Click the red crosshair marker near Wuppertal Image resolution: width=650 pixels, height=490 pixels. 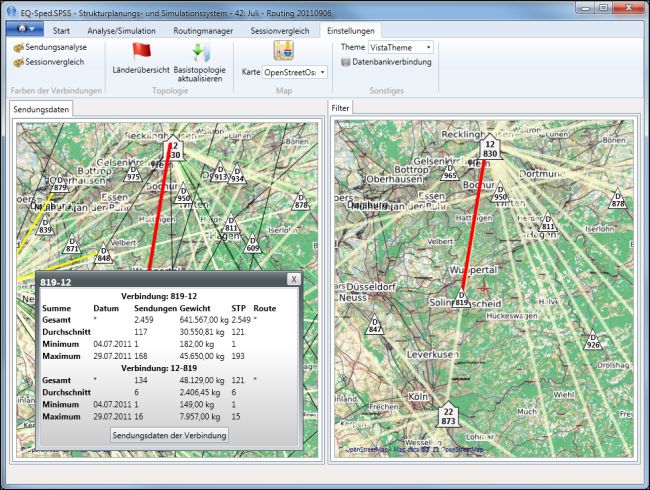tap(484, 287)
